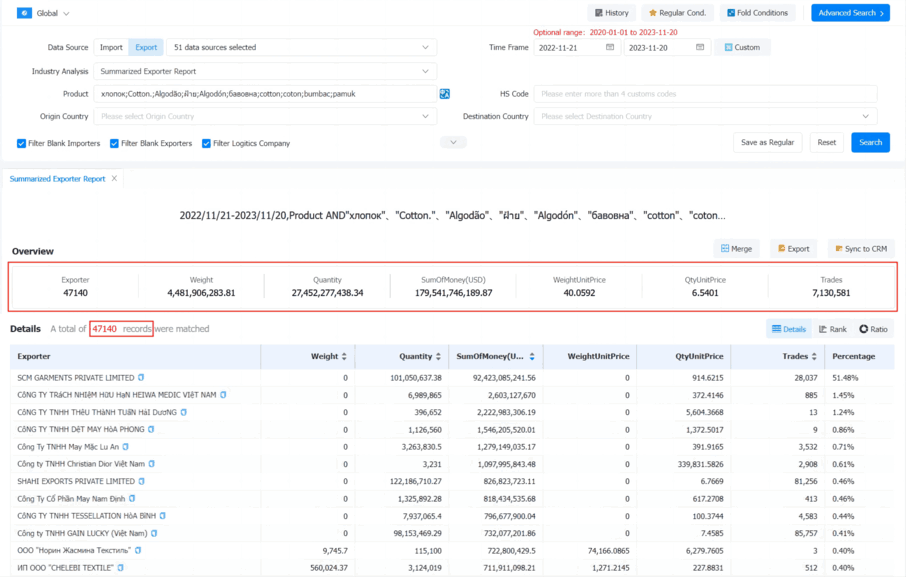Toggle Filter Blank Importers checkbox
Image resolution: width=906 pixels, height=577 pixels.
point(21,143)
